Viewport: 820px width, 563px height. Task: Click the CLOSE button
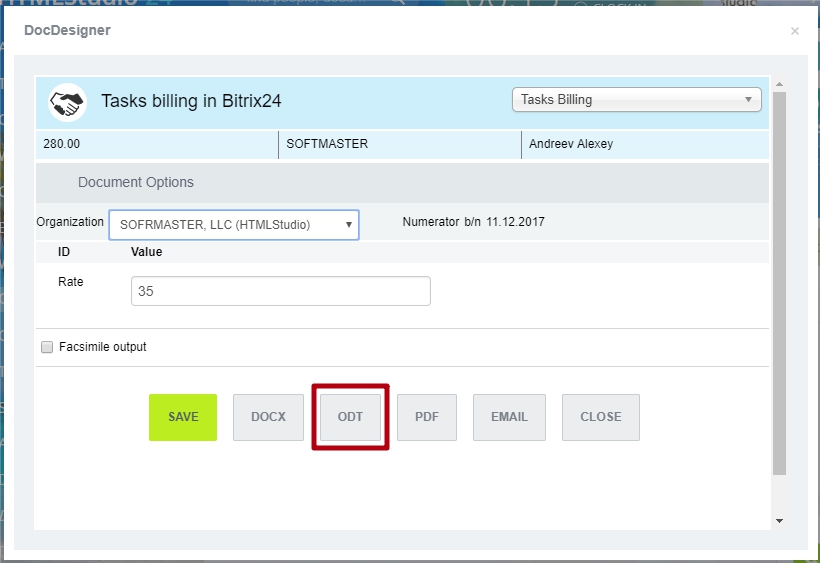pos(601,417)
